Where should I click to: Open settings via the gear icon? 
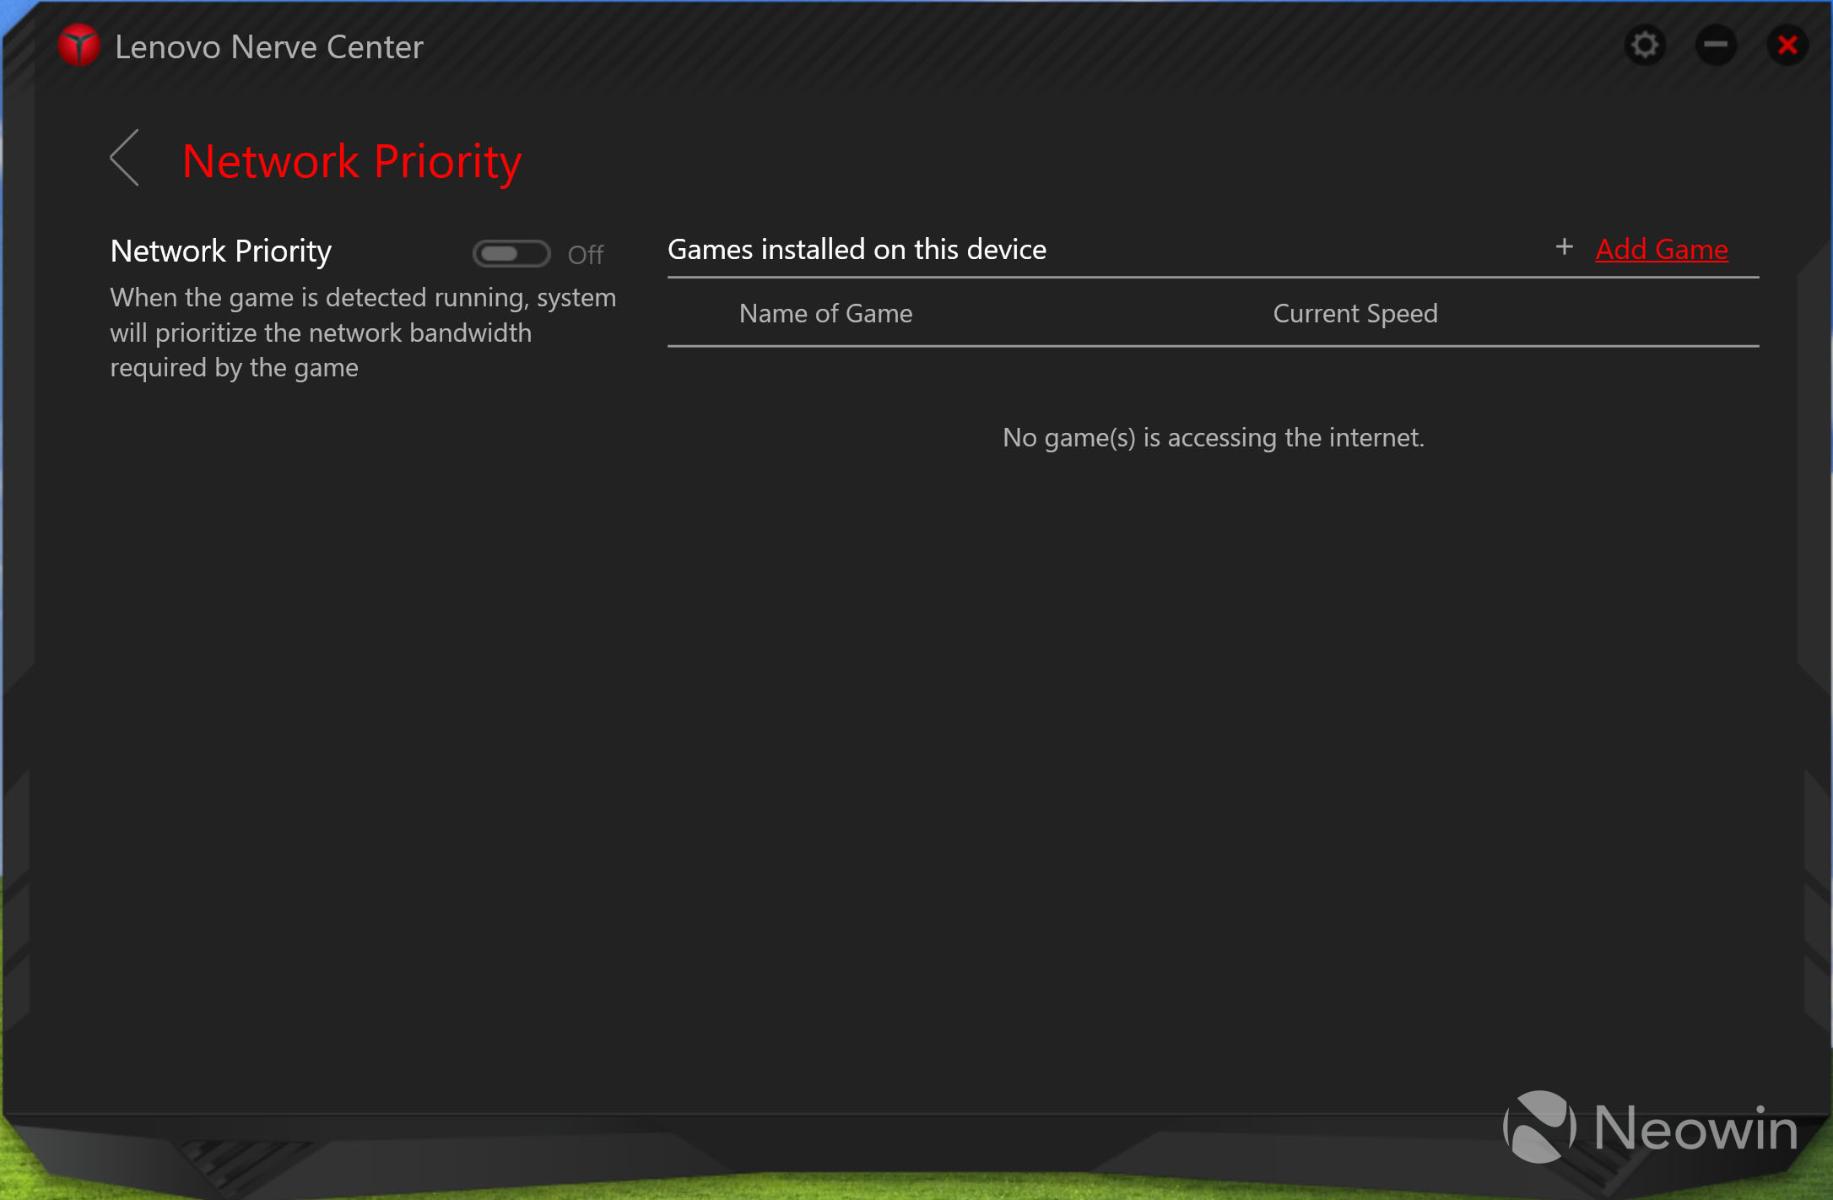[1645, 45]
